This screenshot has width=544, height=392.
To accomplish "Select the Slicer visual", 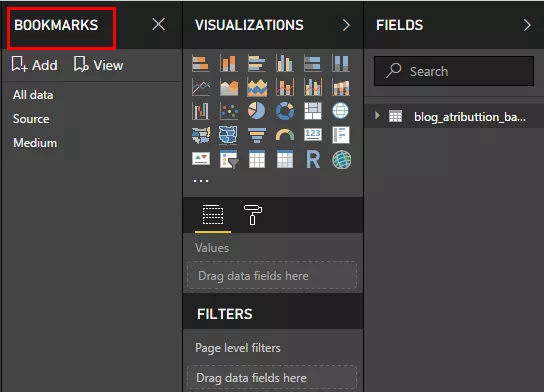I will (x=229, y=160).
